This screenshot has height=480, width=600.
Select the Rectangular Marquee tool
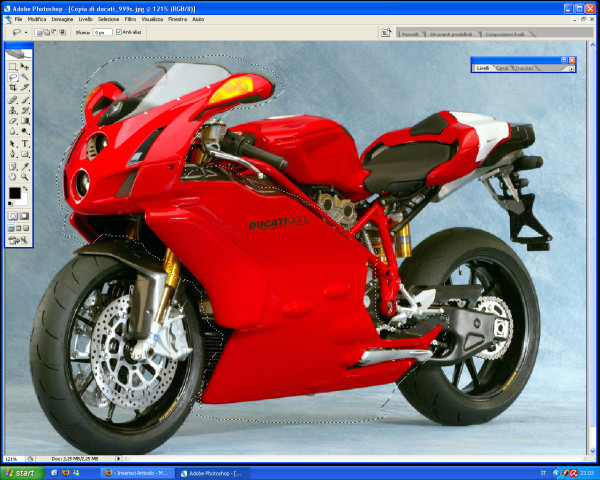pos(13,66)
